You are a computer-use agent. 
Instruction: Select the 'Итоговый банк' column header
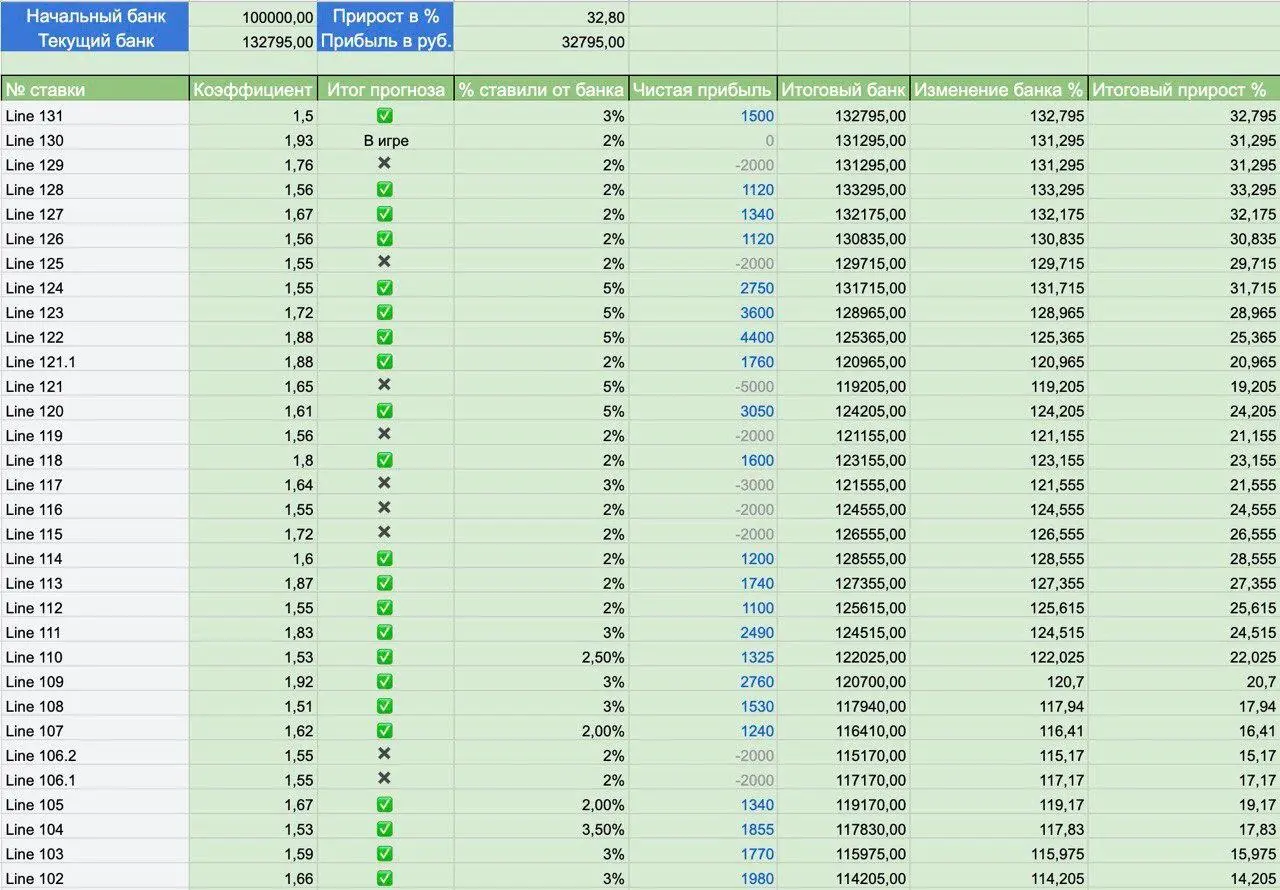pyautogui.click(x=843, y=89)
